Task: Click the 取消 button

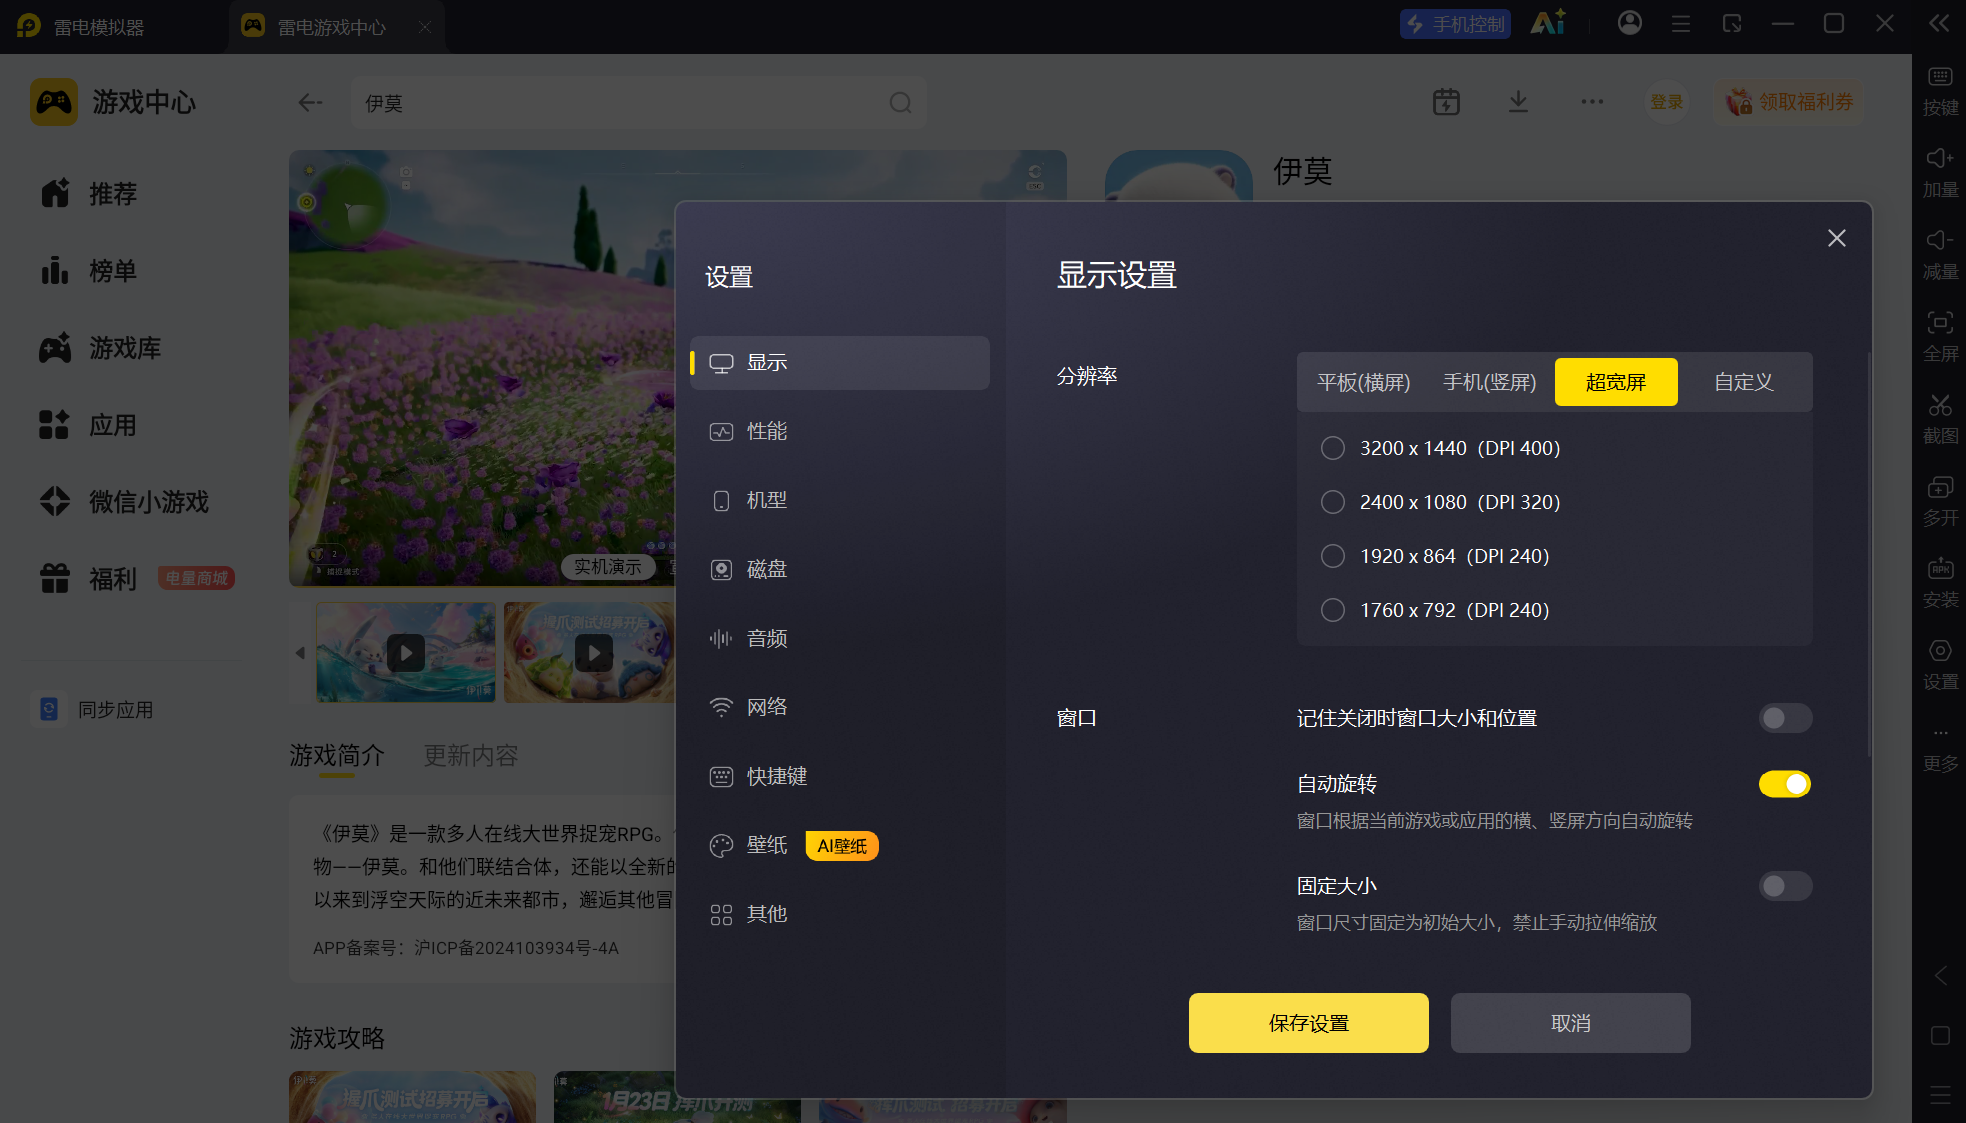Action: click(x=1570, y=1023)
